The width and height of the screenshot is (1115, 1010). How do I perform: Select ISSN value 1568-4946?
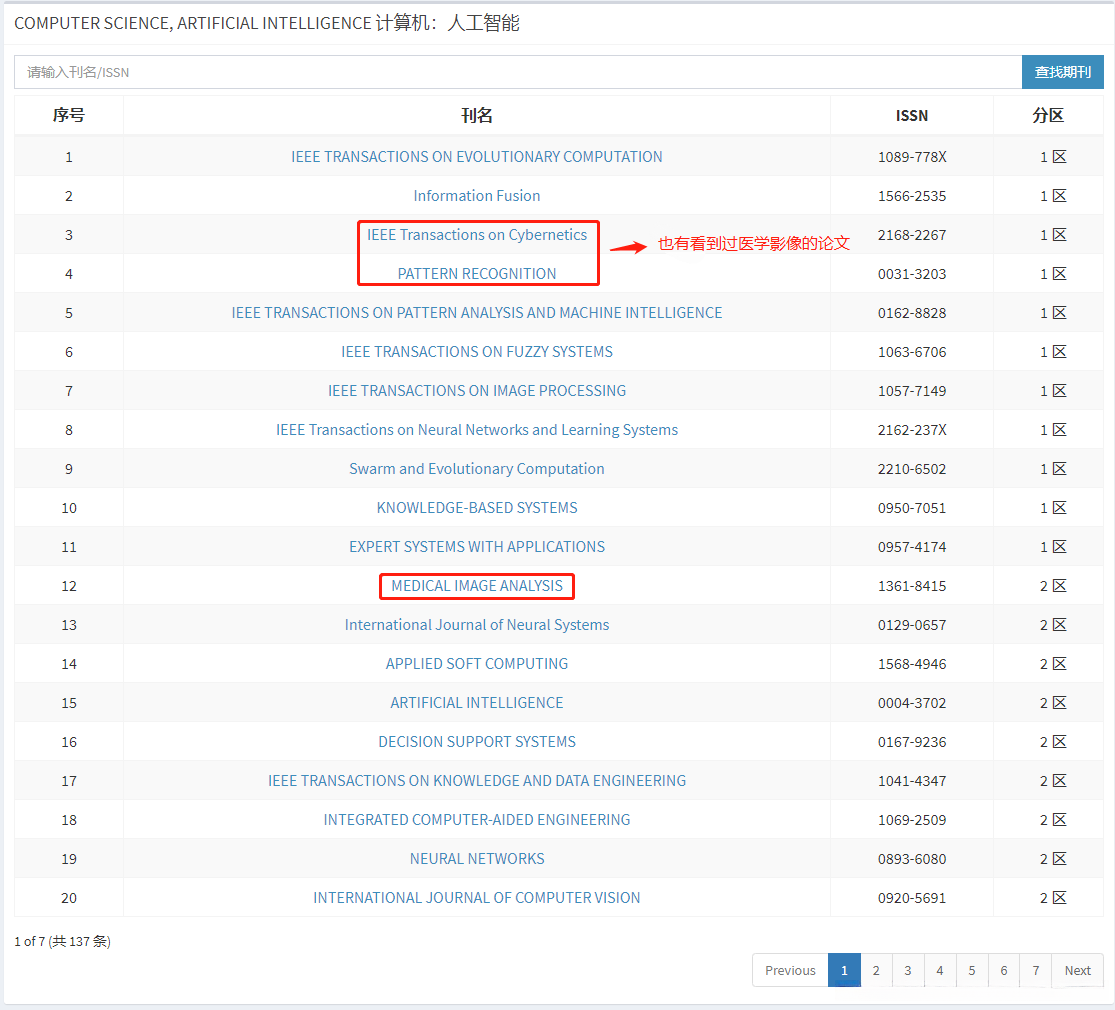pyautogui.click(x=912, y=664)
